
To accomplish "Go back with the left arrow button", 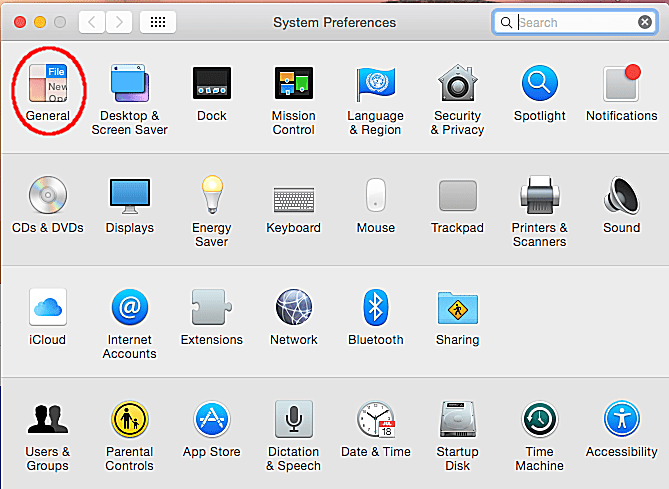I will 92,22.
